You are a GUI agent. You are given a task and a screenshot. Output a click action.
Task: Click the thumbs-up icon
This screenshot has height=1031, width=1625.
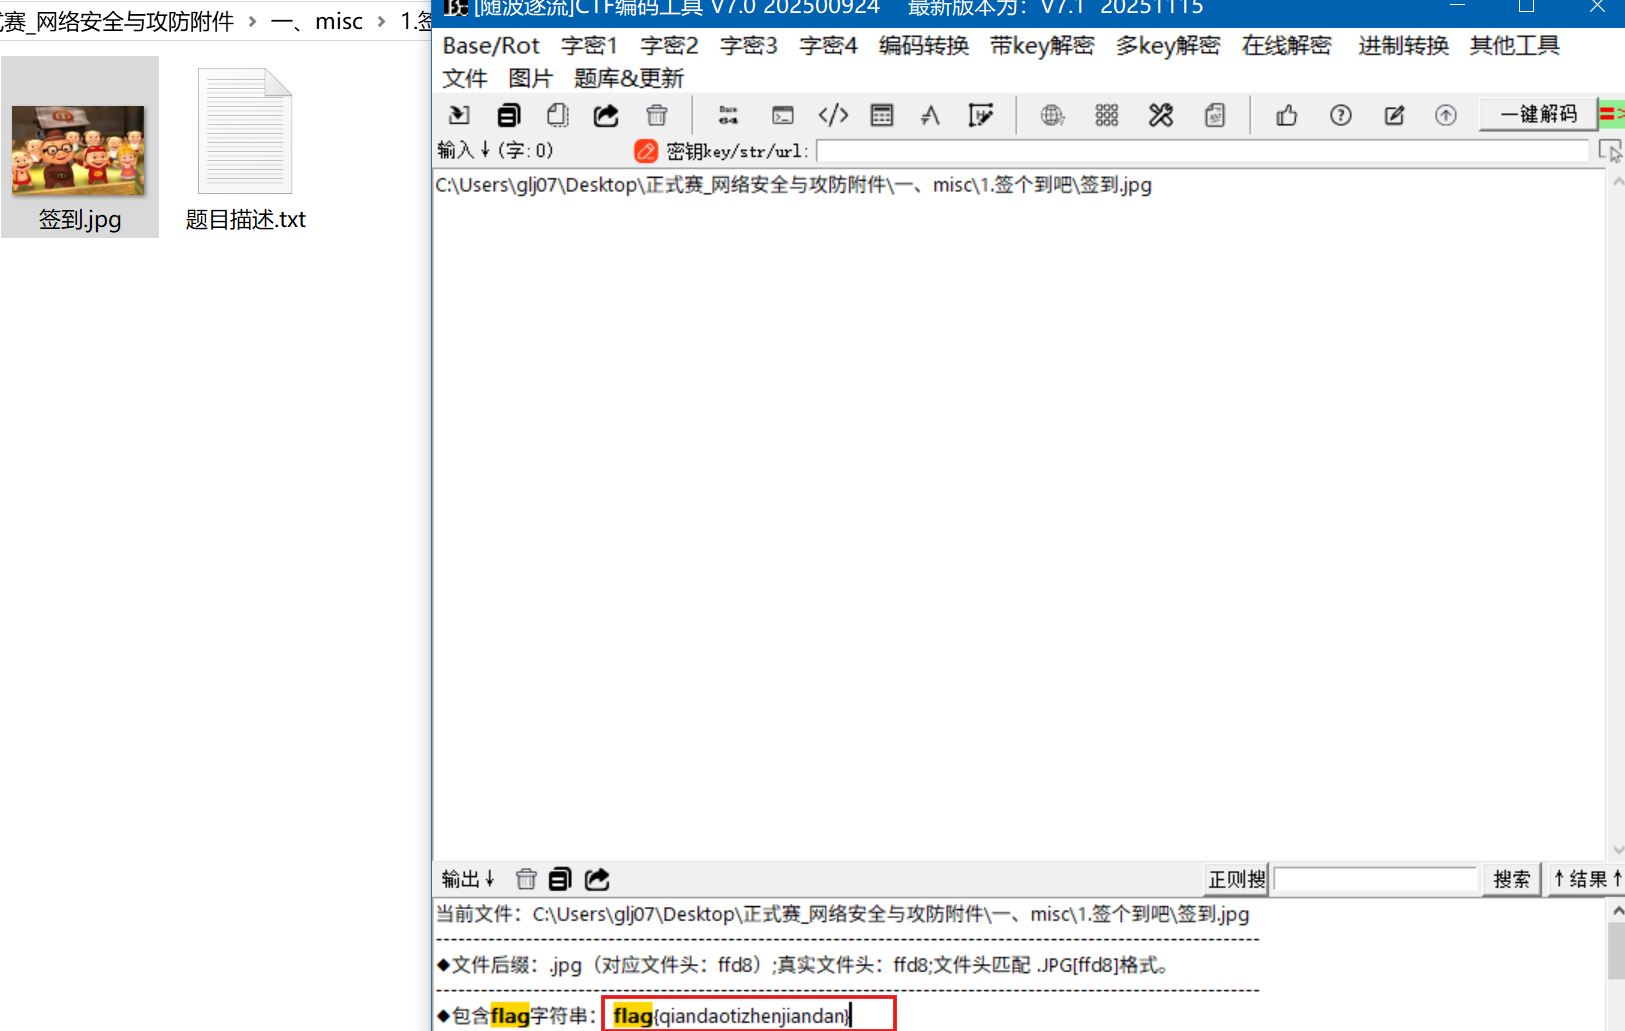tap(1287, 115)
